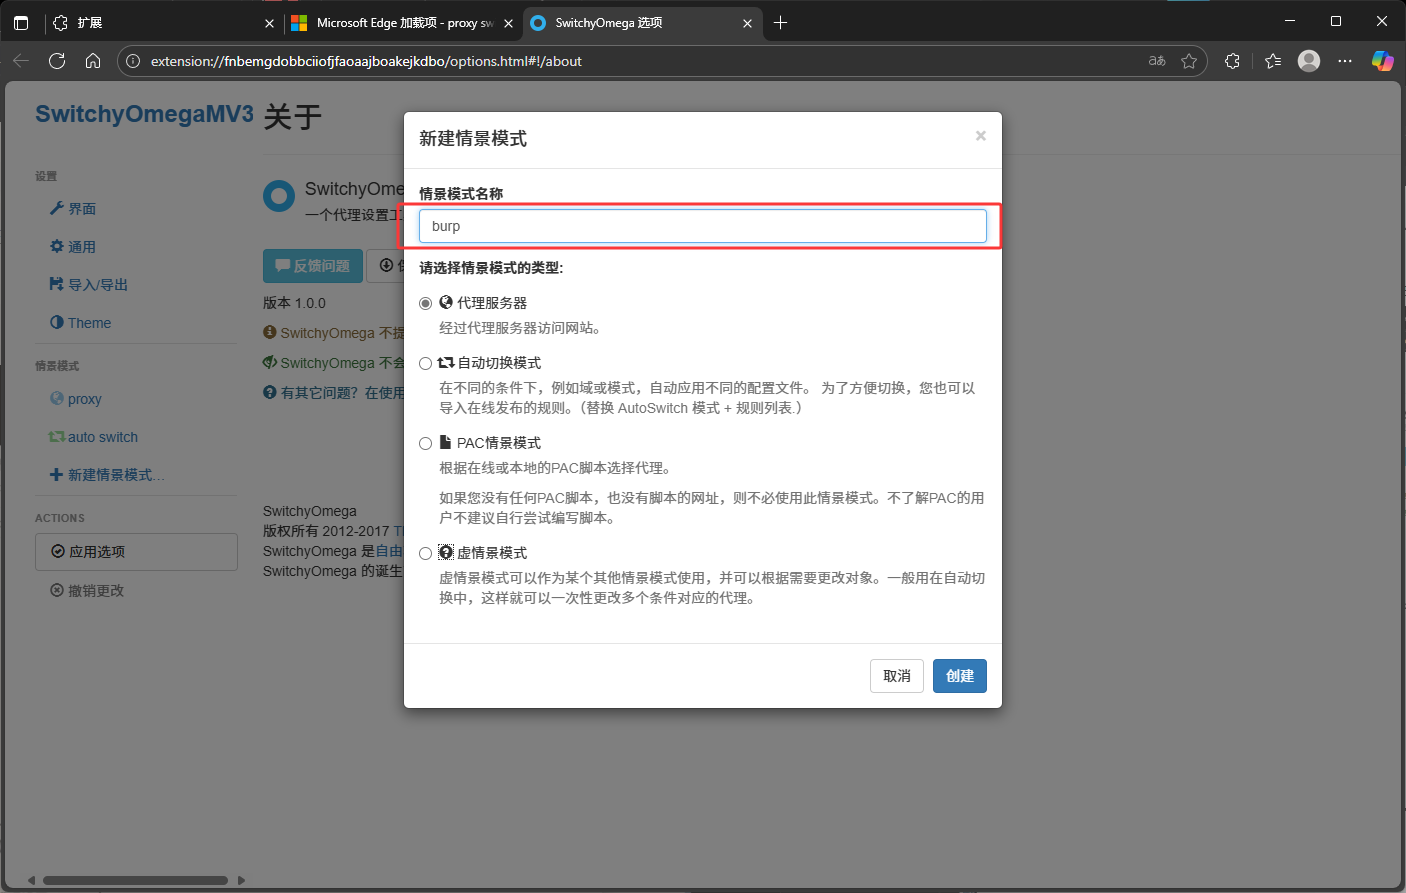Click the 取消 button

tap(897, 676)
